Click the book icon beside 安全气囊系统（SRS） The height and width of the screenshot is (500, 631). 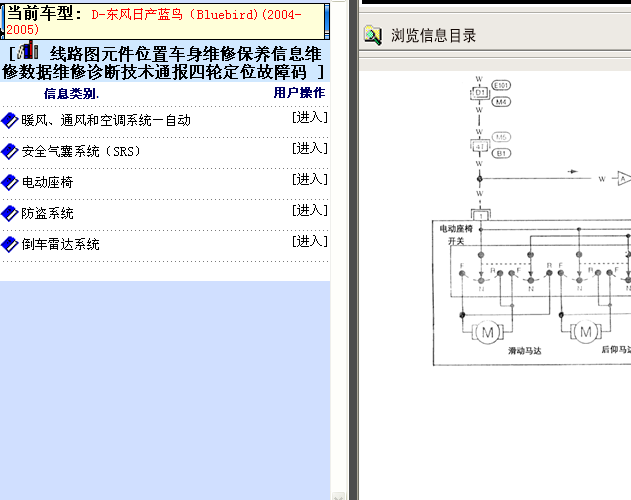coord(10,151)
